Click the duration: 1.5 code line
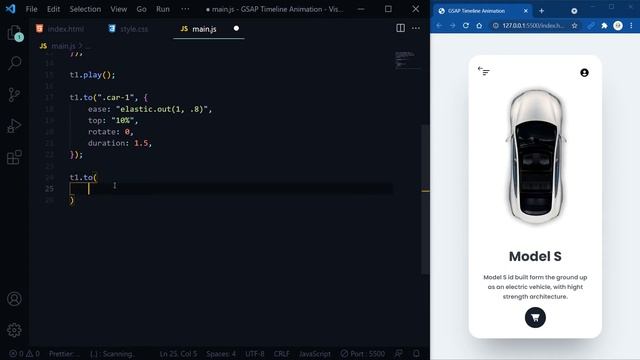The image size is (640, 360). pyautogui.click(x=120, y=143)
